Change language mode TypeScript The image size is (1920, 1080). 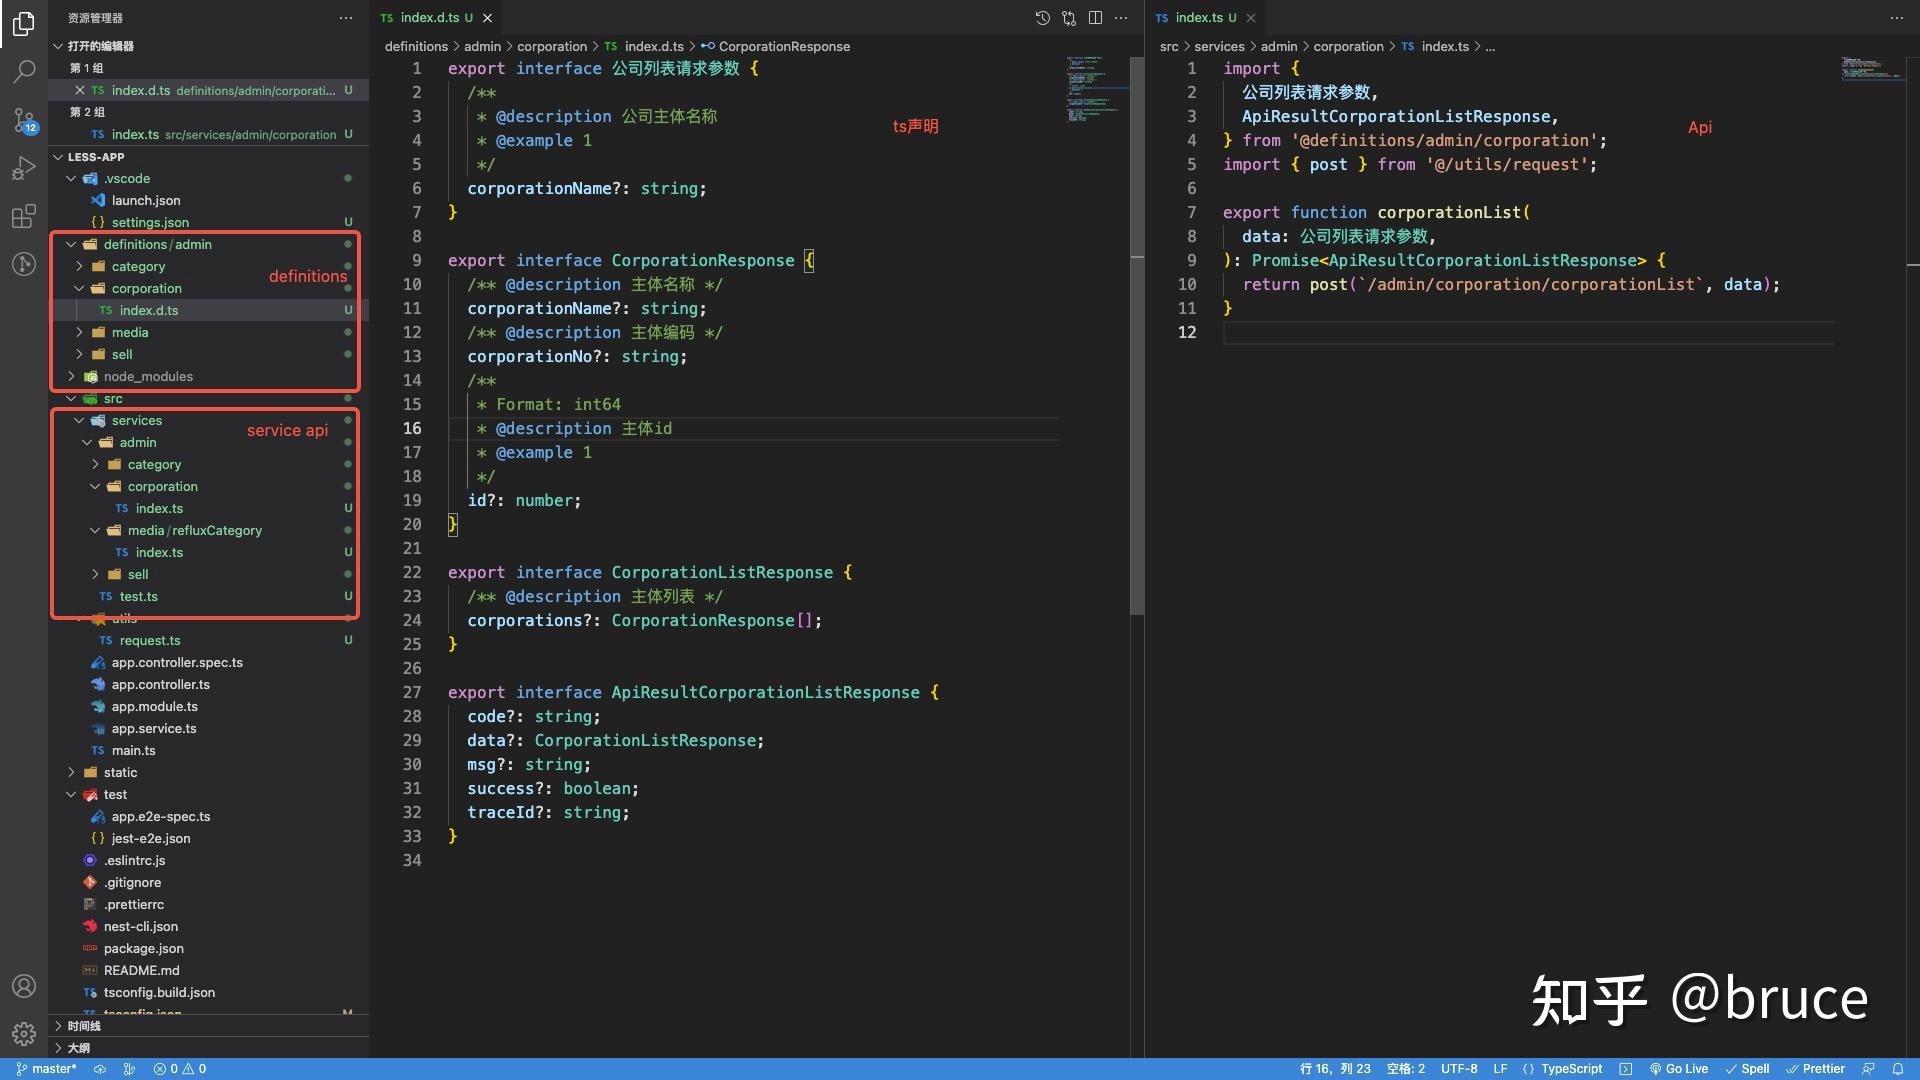(1571, 1069)
